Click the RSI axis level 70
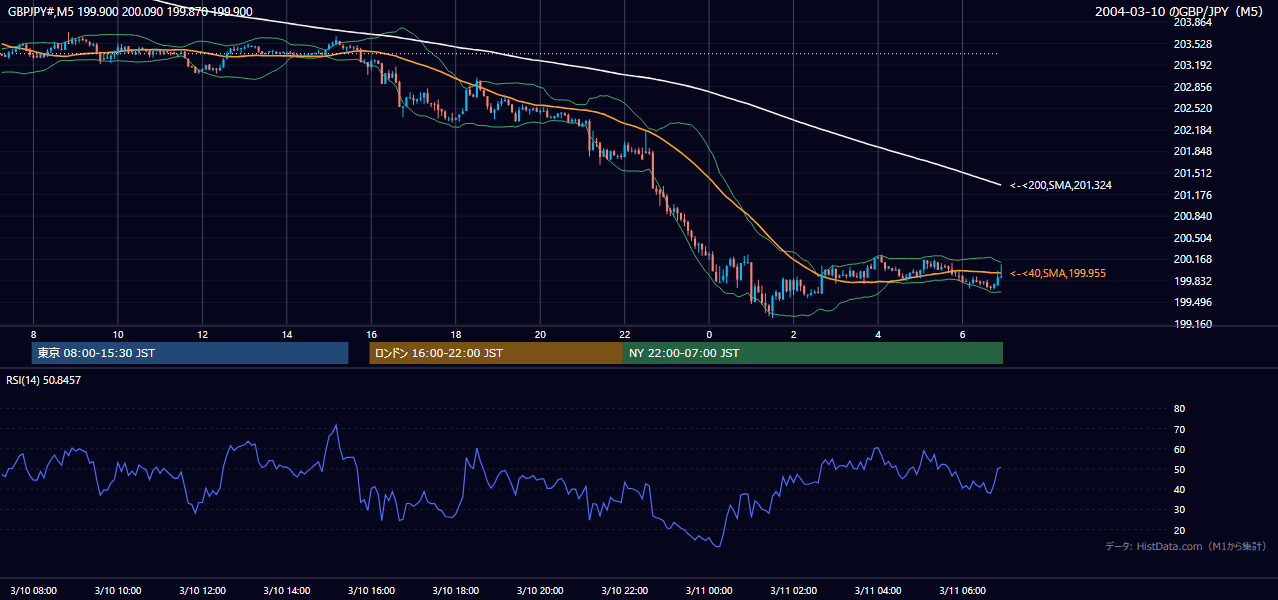1278x600 pixels. [1179, 429]
